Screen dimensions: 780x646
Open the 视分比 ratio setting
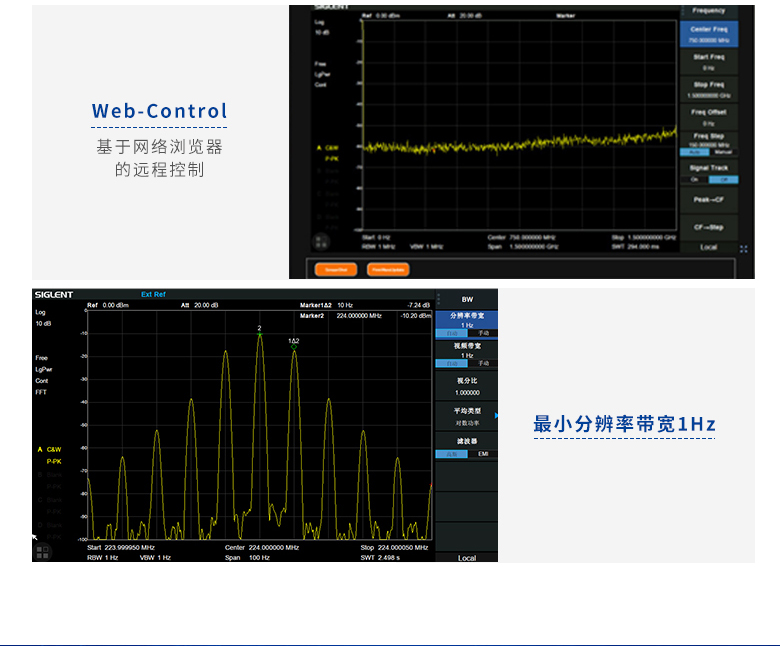467,386
